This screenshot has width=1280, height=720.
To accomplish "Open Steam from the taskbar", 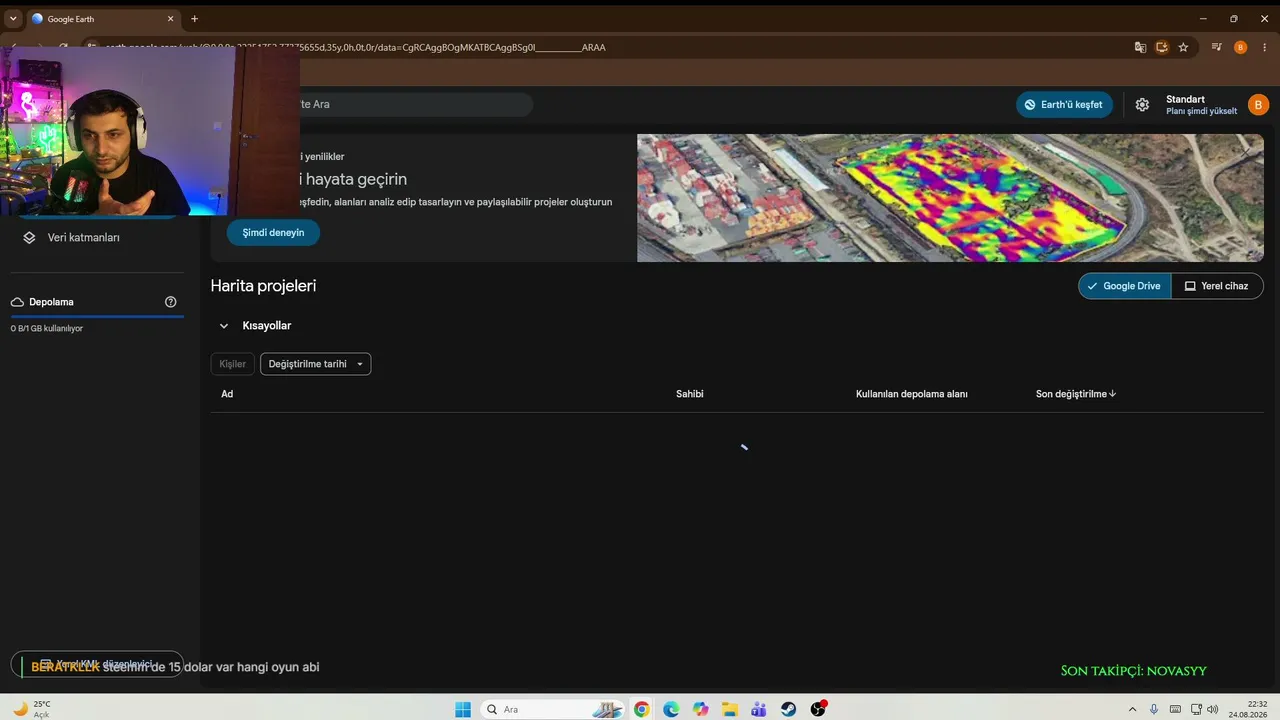I will pos(789,709).
